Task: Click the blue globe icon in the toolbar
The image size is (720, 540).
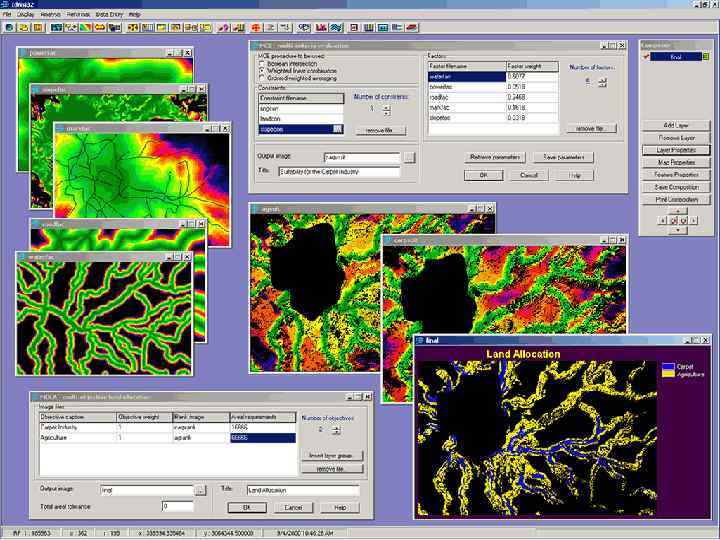Action: pos(9,28)
